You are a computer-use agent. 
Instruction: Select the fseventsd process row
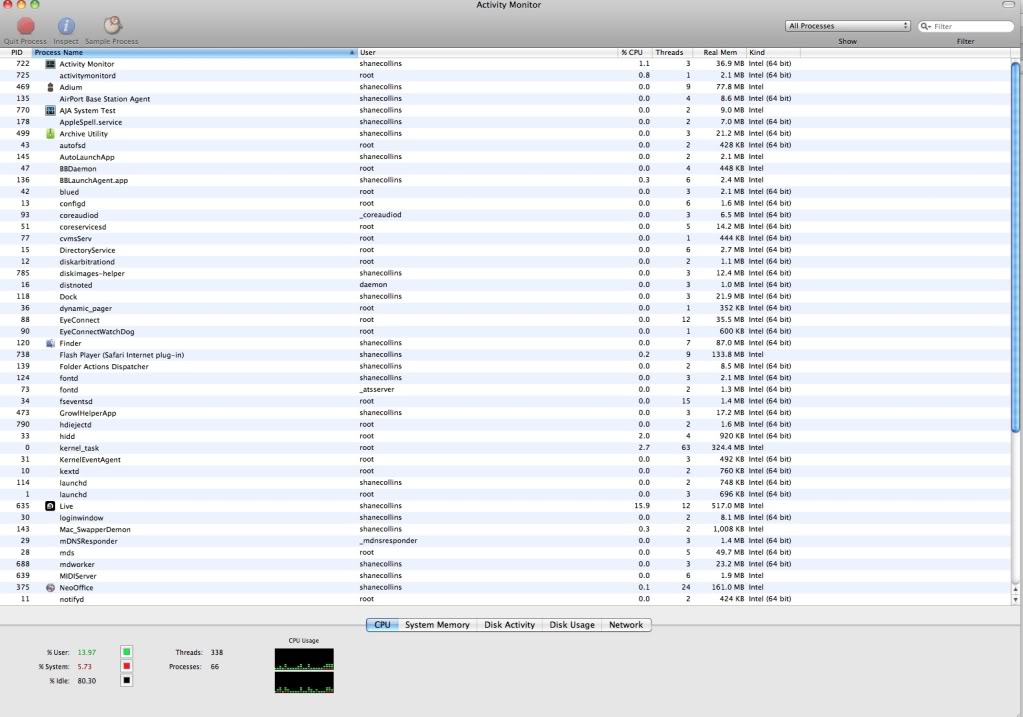[x=506, y=401]
